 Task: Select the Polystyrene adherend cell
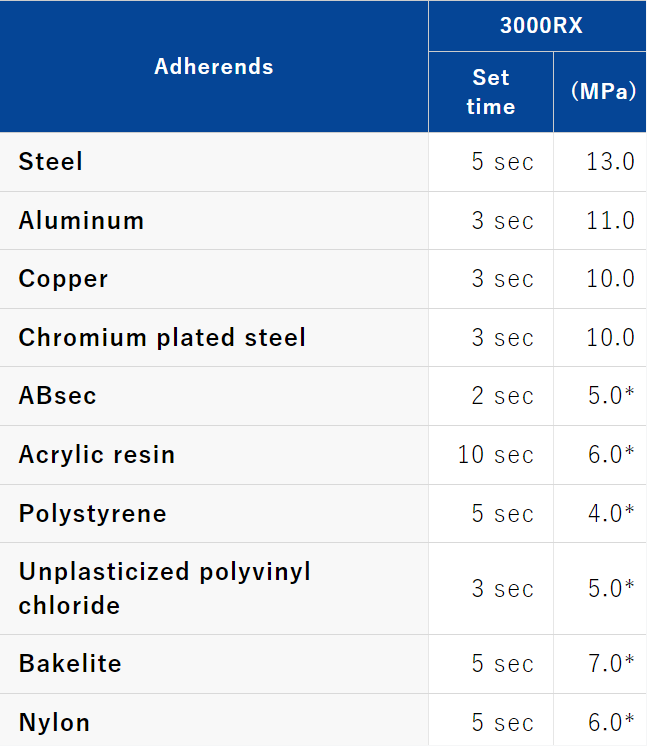pyautogui.click(x=214, y=513)
